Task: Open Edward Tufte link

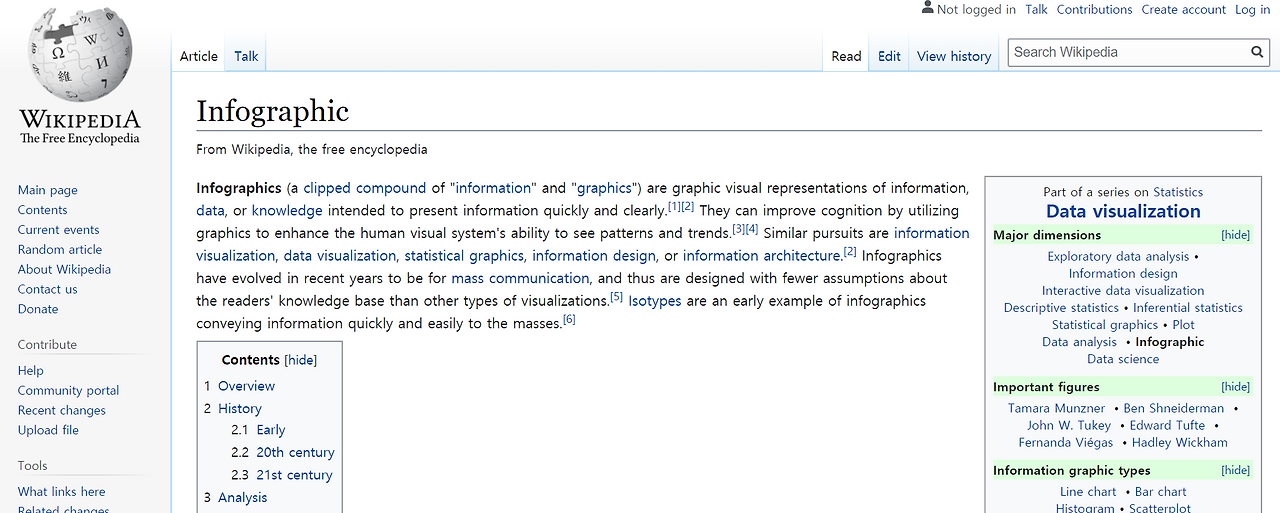Action: [1167, 426]
